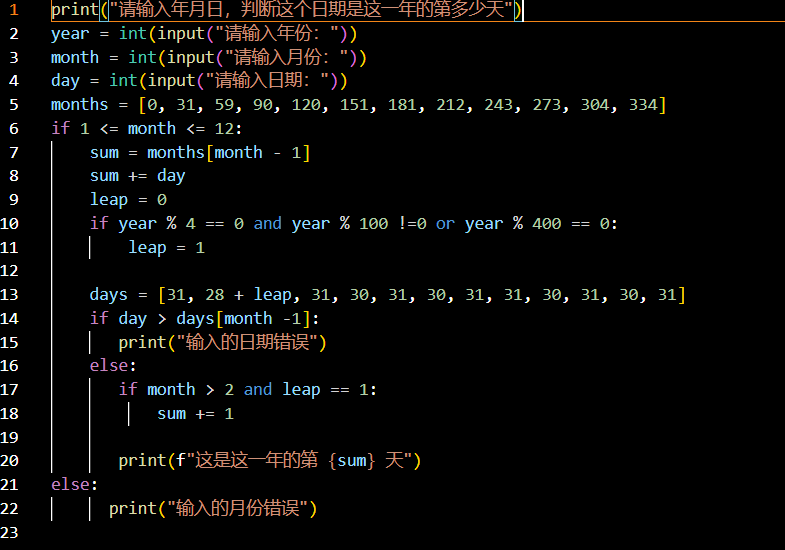Click the 'else' keyword on line 21

[x=70, y=484]
